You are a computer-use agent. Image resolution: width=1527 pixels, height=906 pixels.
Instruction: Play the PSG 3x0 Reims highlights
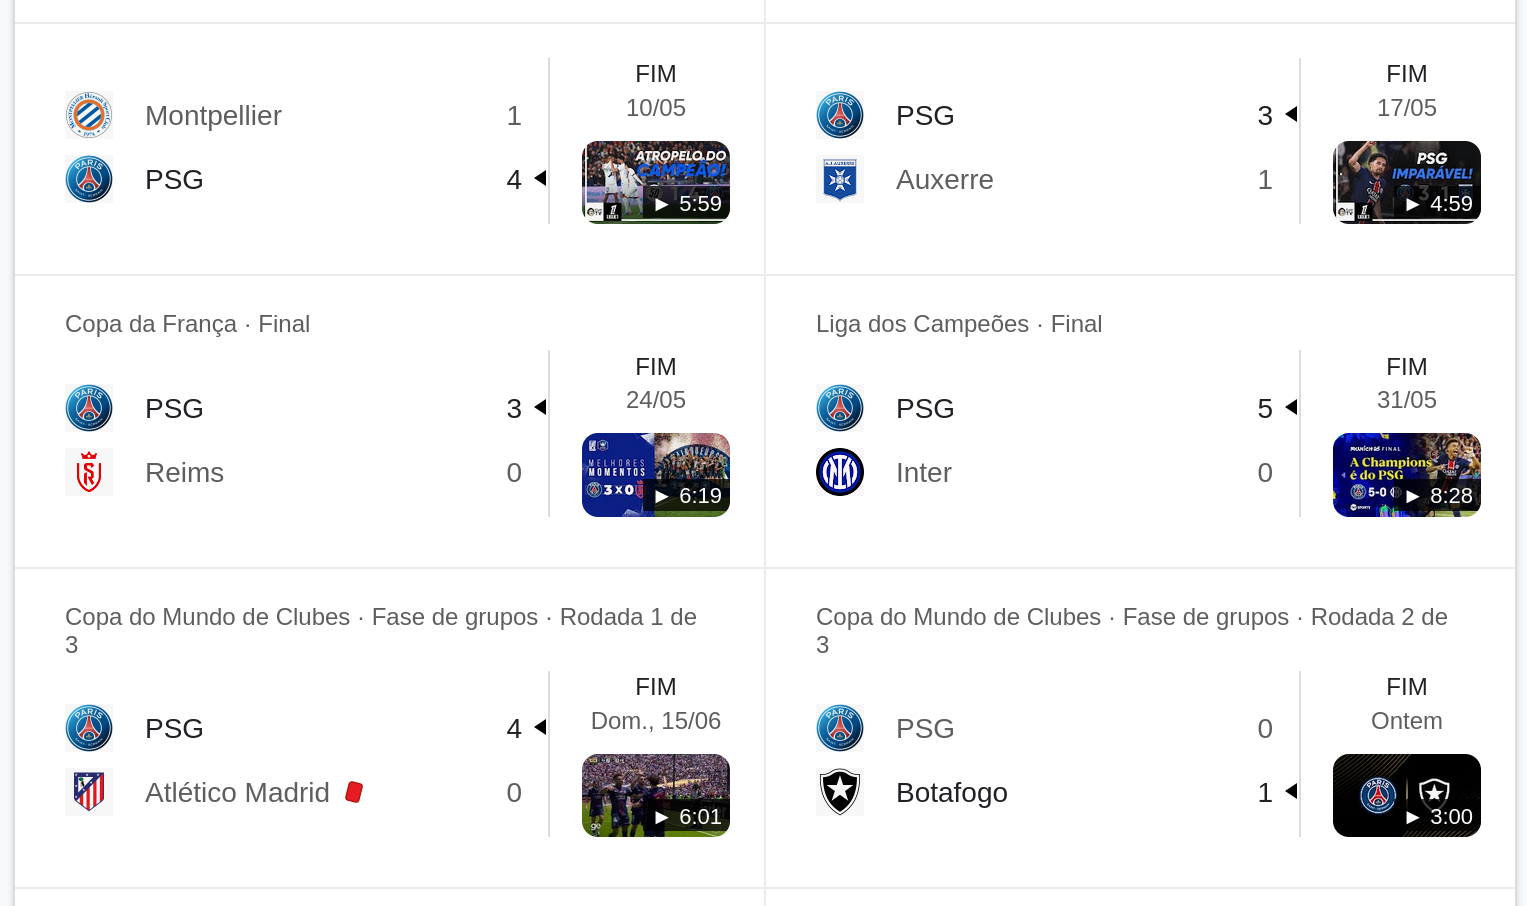click(656, 475)
